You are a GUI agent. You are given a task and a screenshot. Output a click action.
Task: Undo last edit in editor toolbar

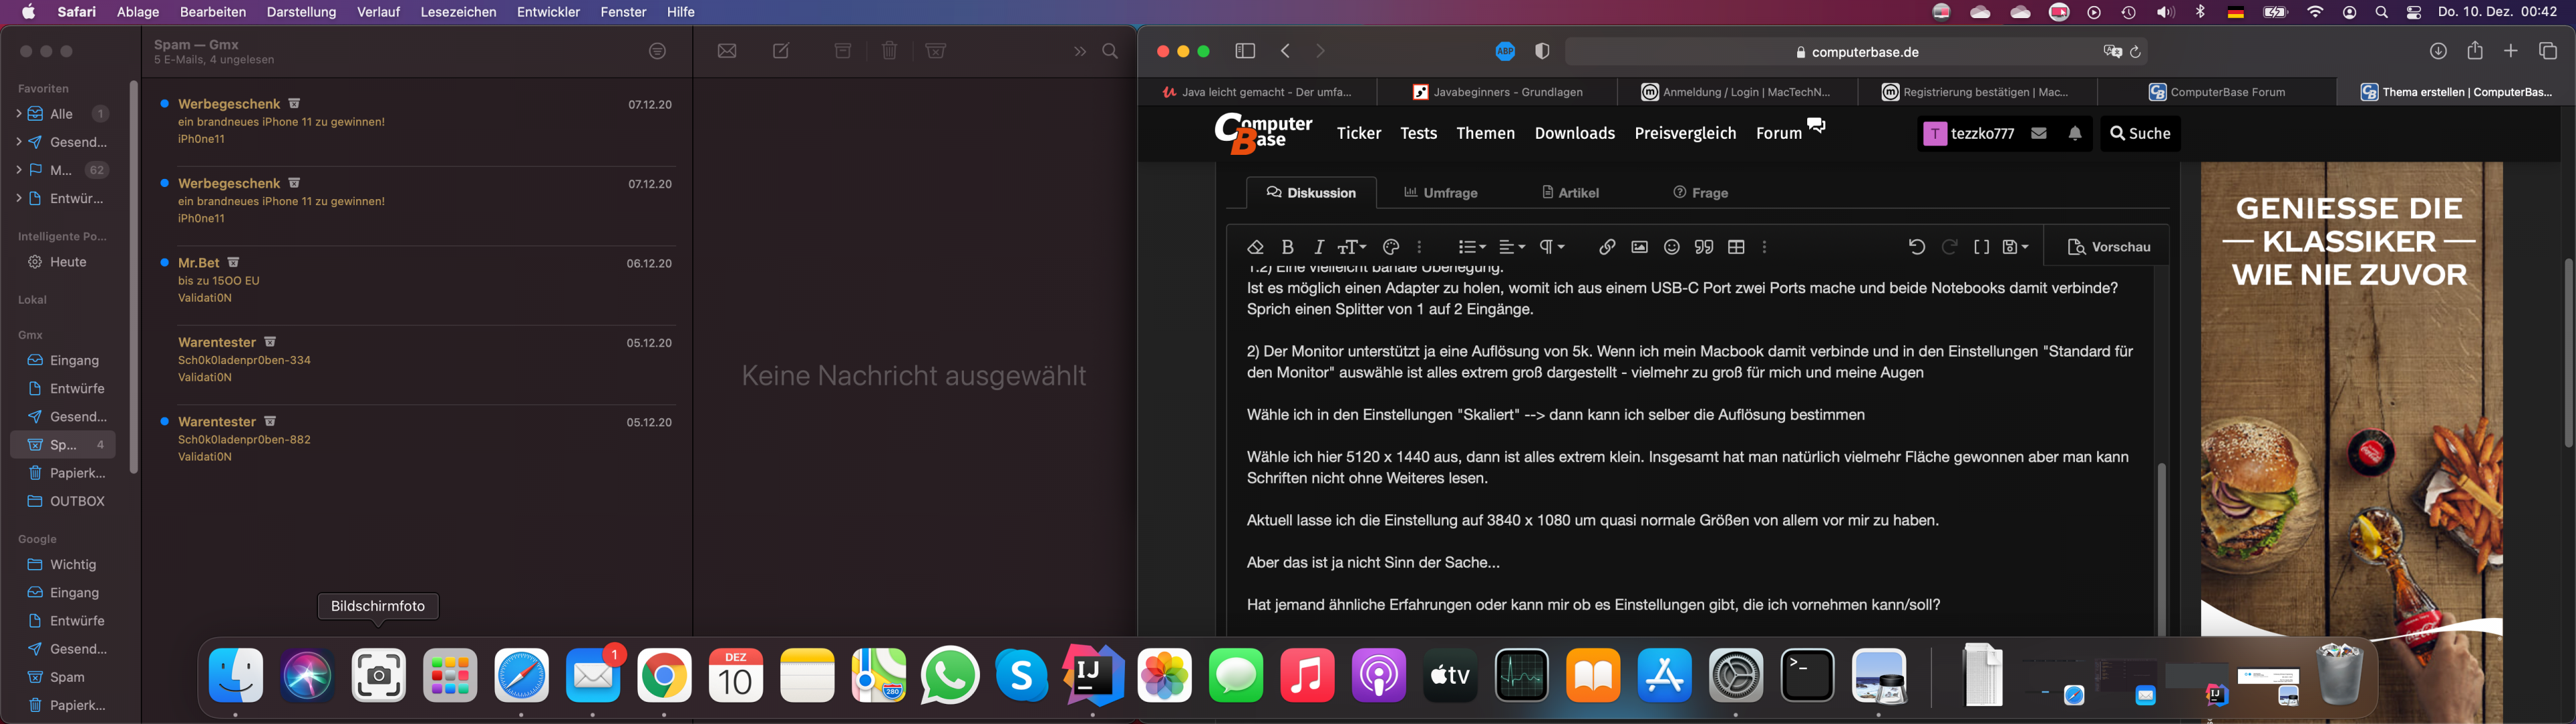click(x=1916, y=247)
